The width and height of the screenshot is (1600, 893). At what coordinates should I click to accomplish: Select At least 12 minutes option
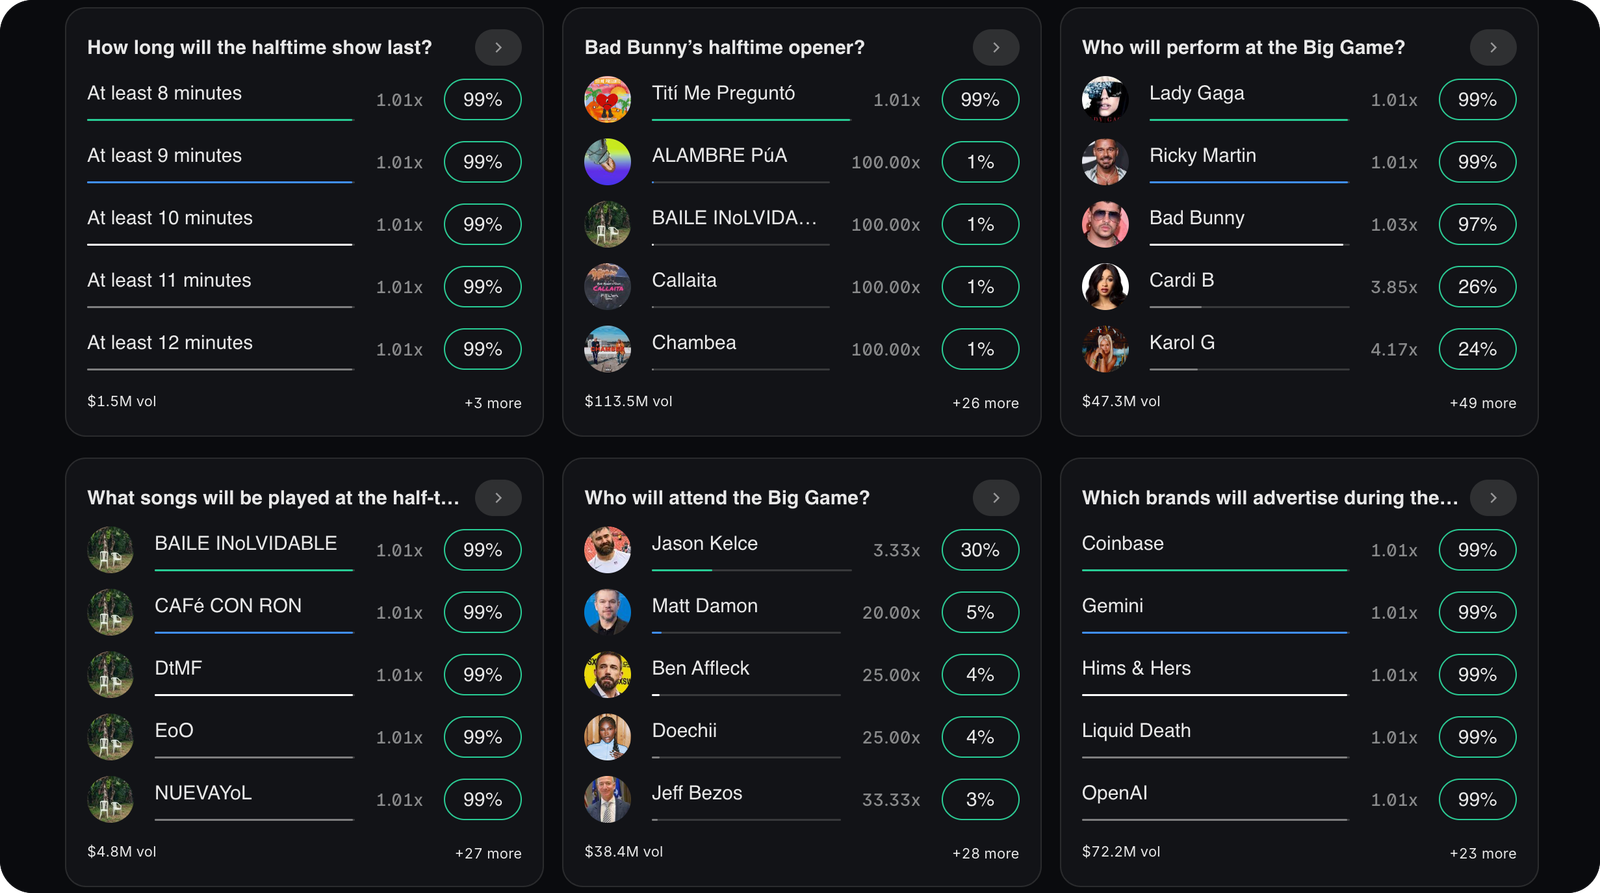pos(170,343)
